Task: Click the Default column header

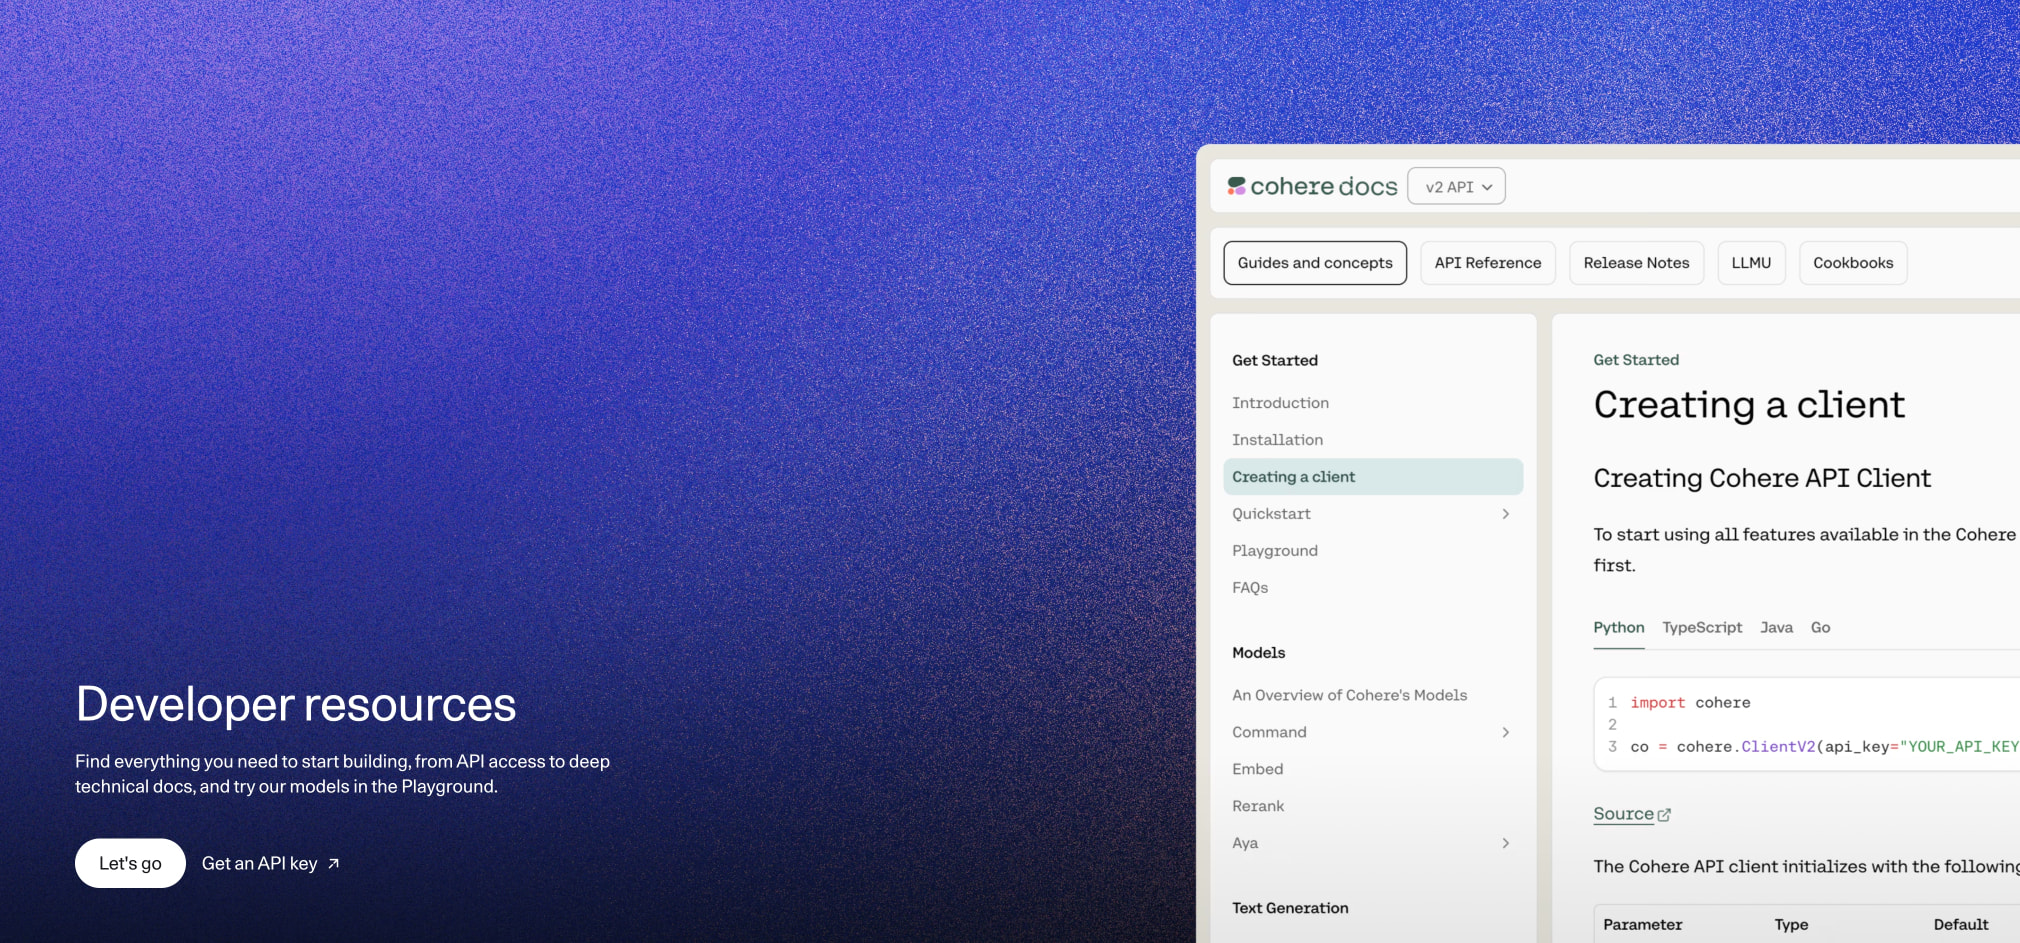Action: [1960, 925]
